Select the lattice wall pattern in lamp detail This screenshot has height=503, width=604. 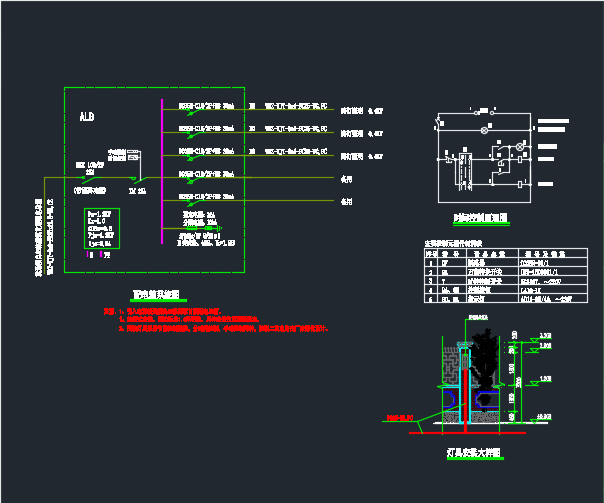(x=451, y=366)
